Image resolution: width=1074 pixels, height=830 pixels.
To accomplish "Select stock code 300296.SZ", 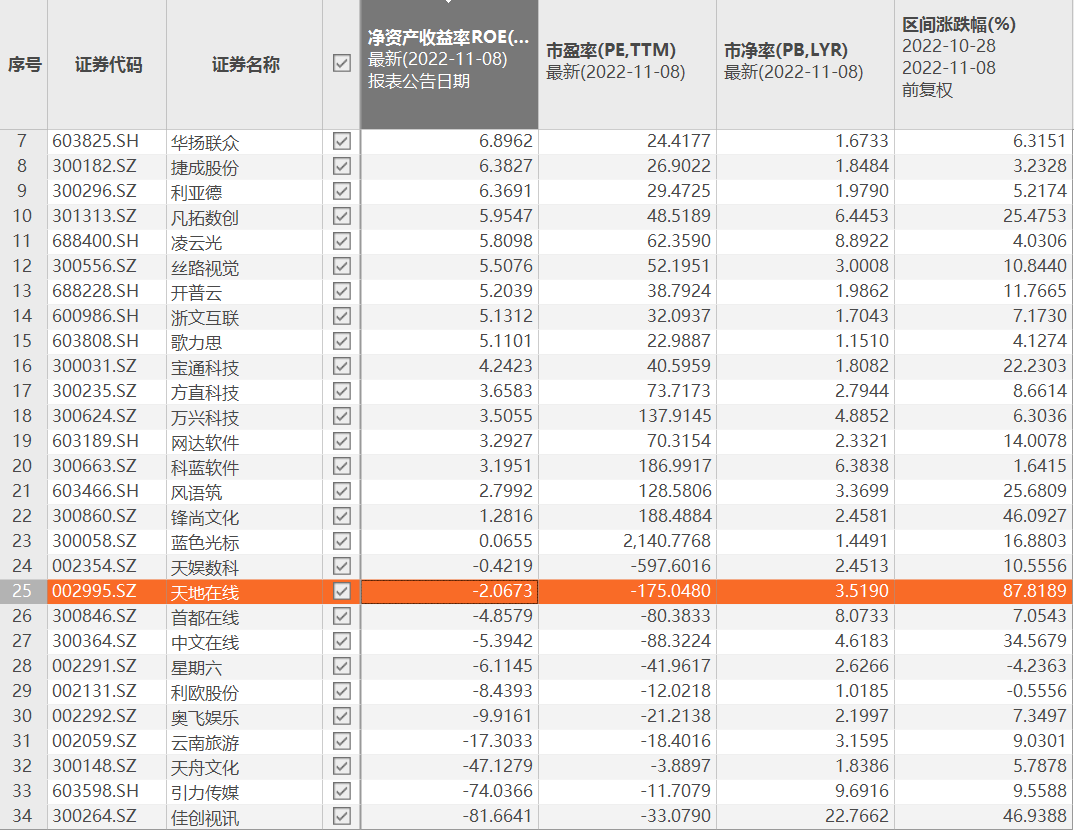I will (94, 191).
